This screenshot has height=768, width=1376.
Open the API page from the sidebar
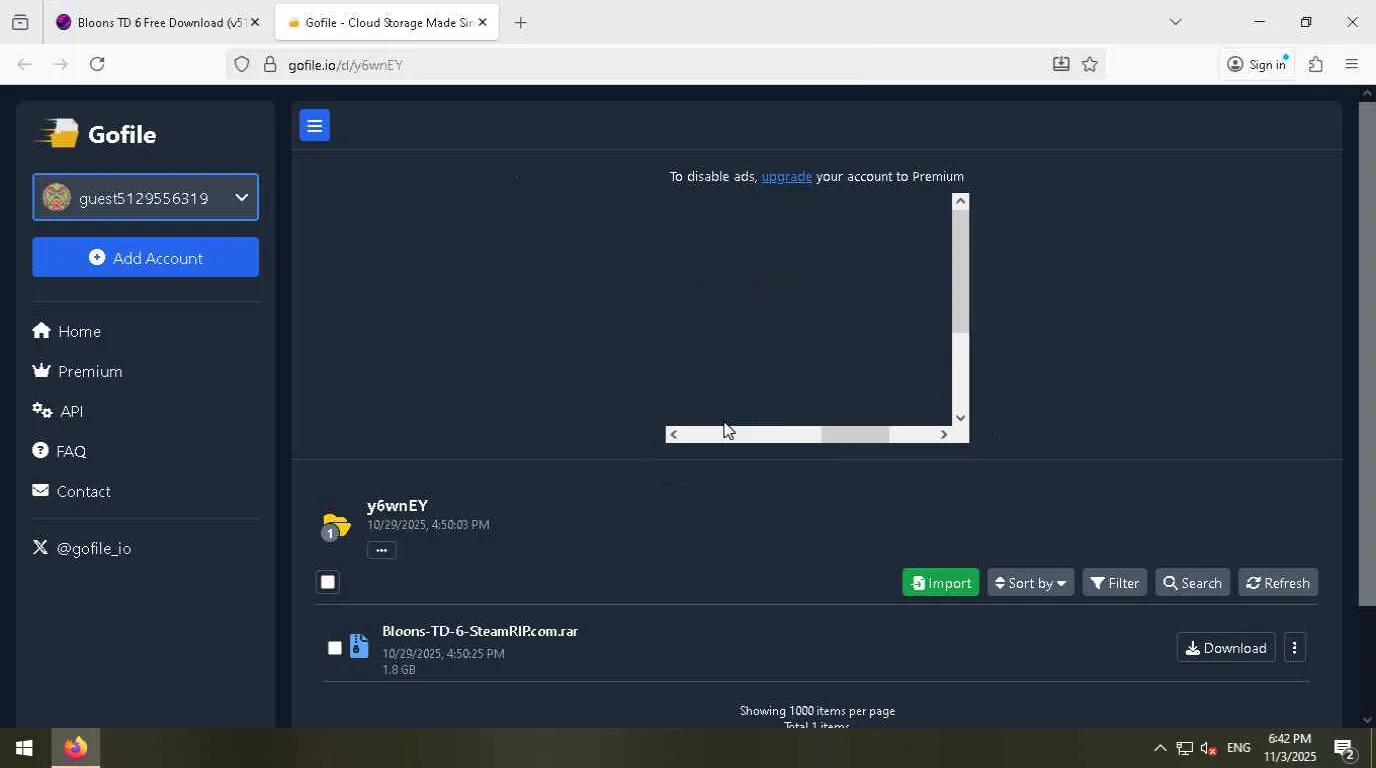[57, 411]
